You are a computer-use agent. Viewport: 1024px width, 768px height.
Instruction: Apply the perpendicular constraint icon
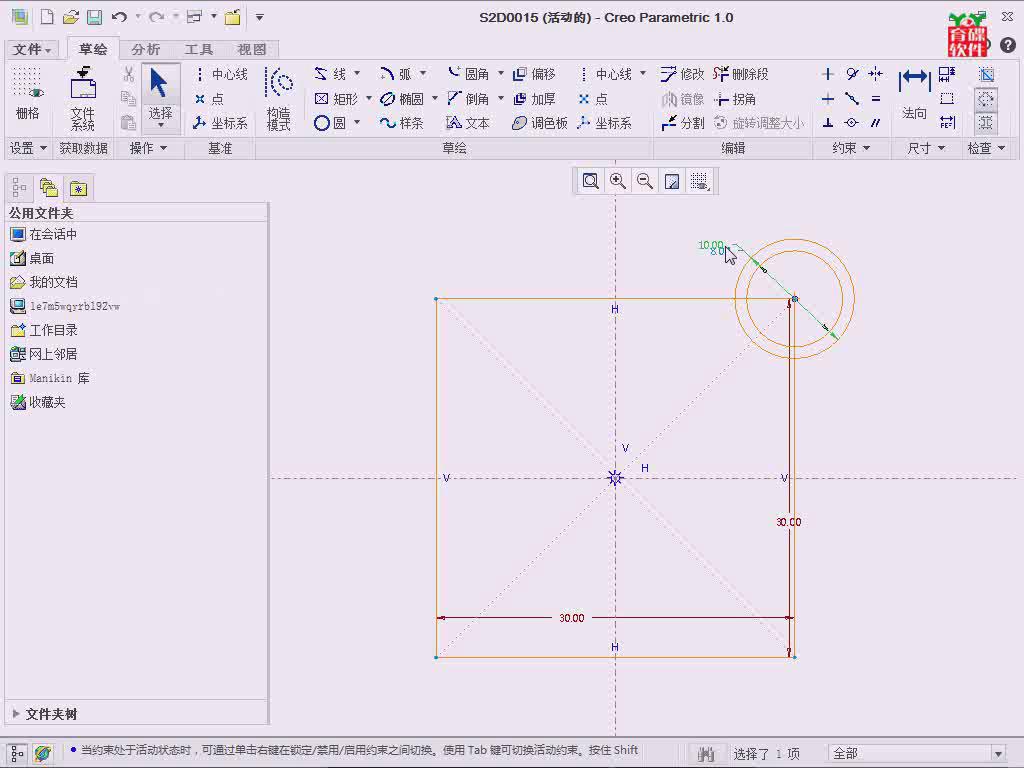(828, 123)
